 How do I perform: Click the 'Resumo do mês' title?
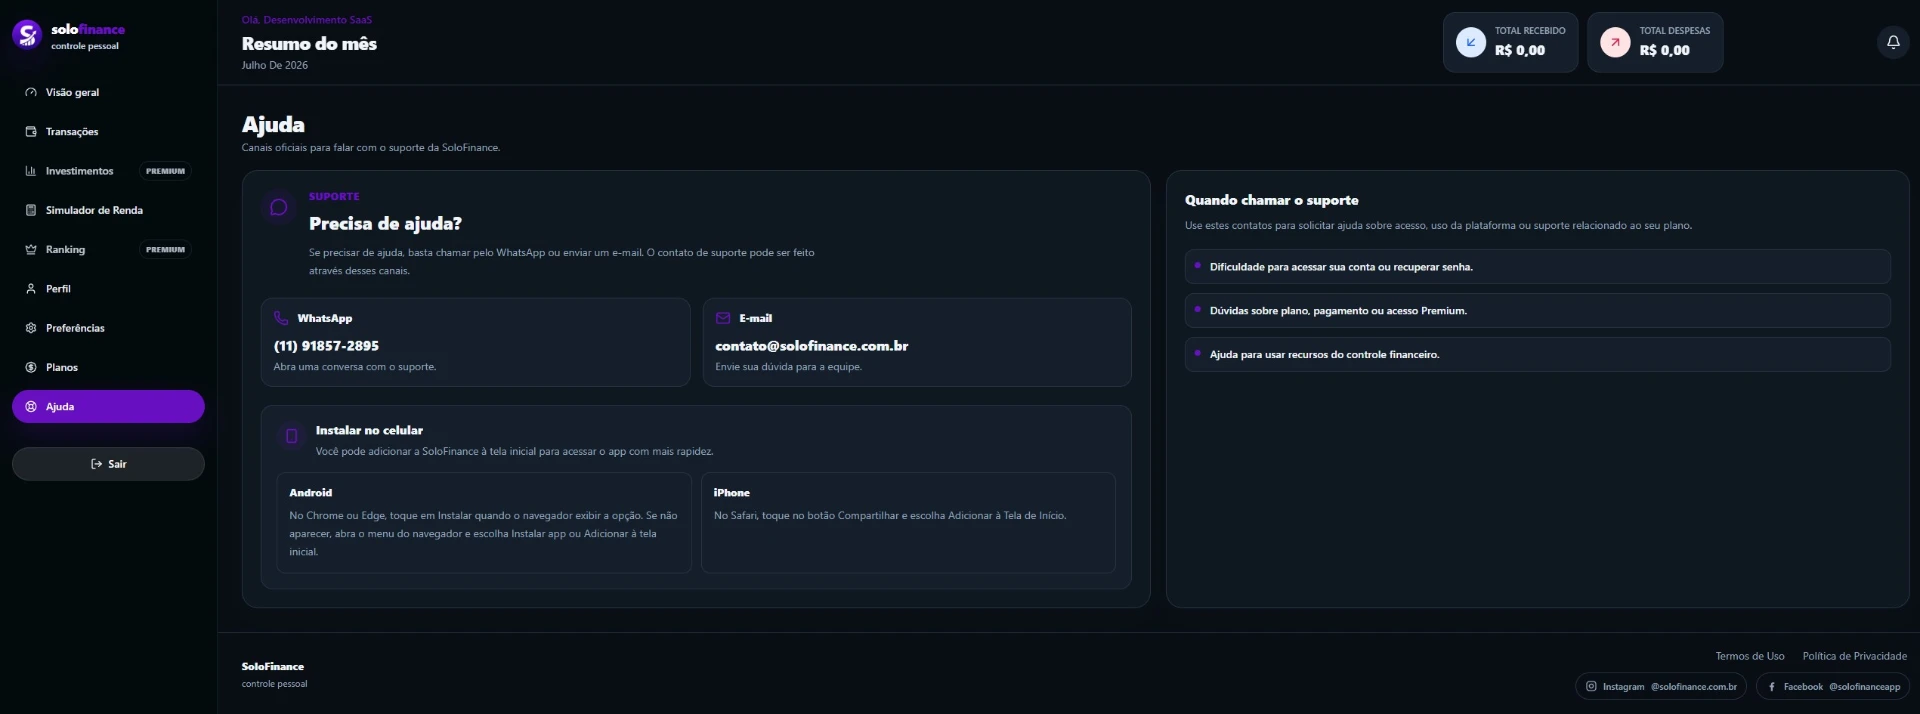(x=309, y=44)
